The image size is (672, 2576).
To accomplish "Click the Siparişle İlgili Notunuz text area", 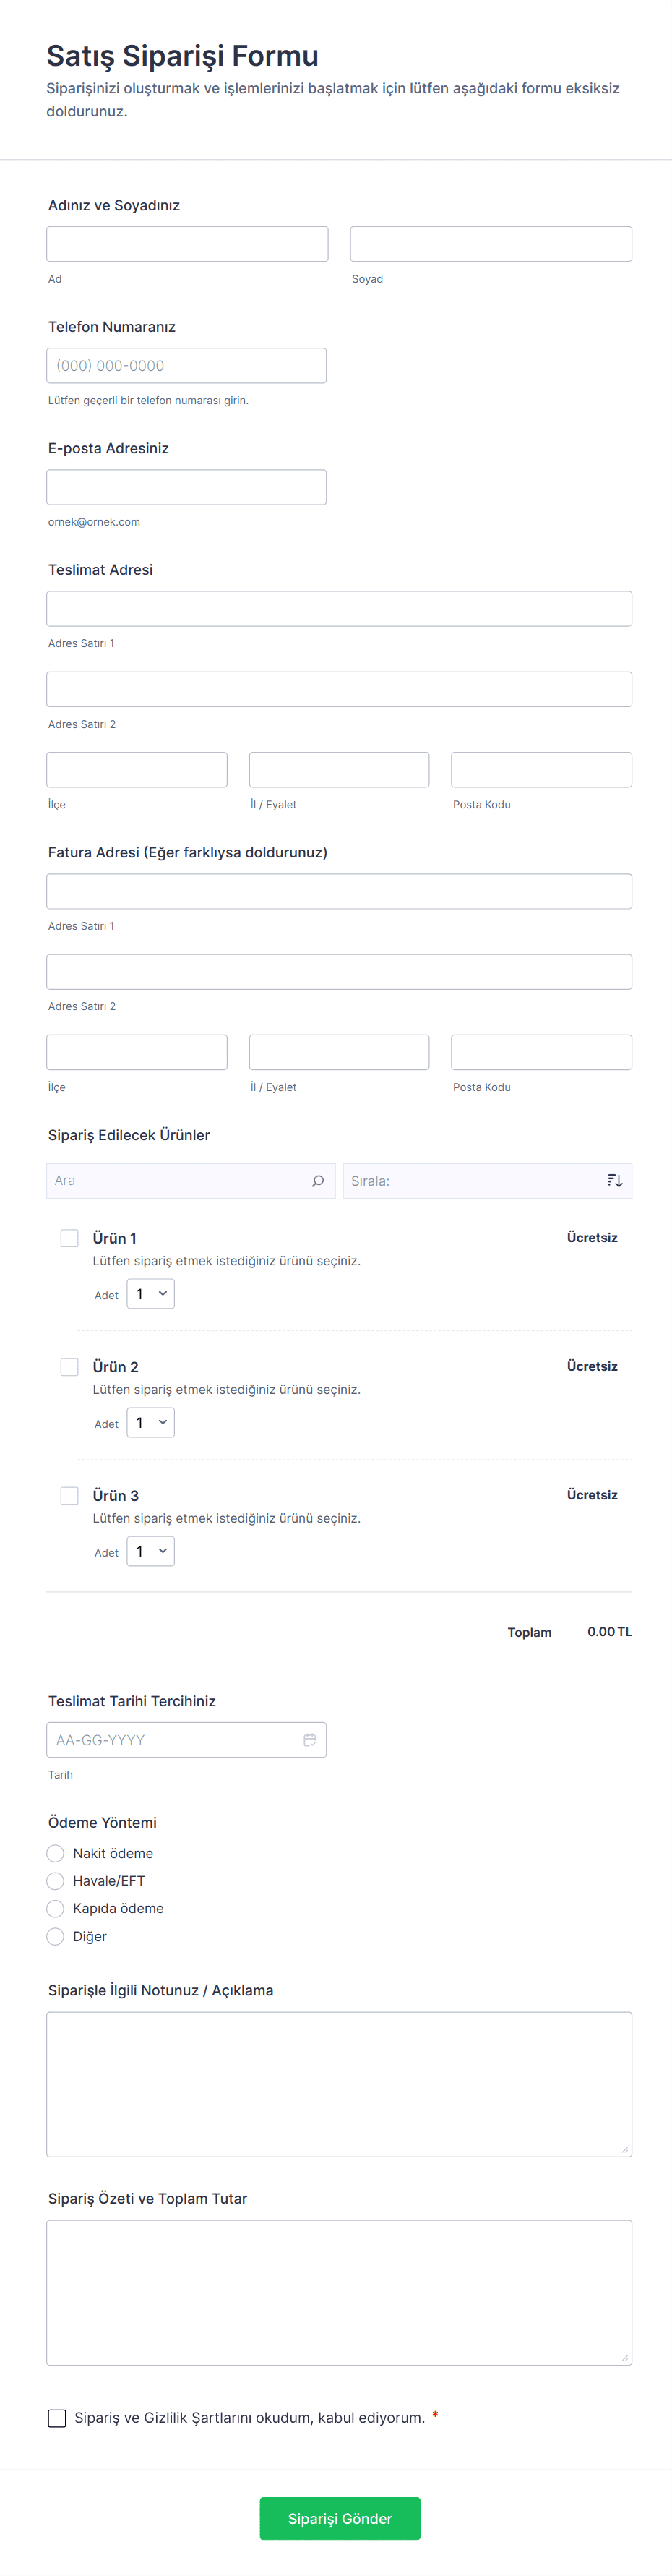I will [339, 2084].
